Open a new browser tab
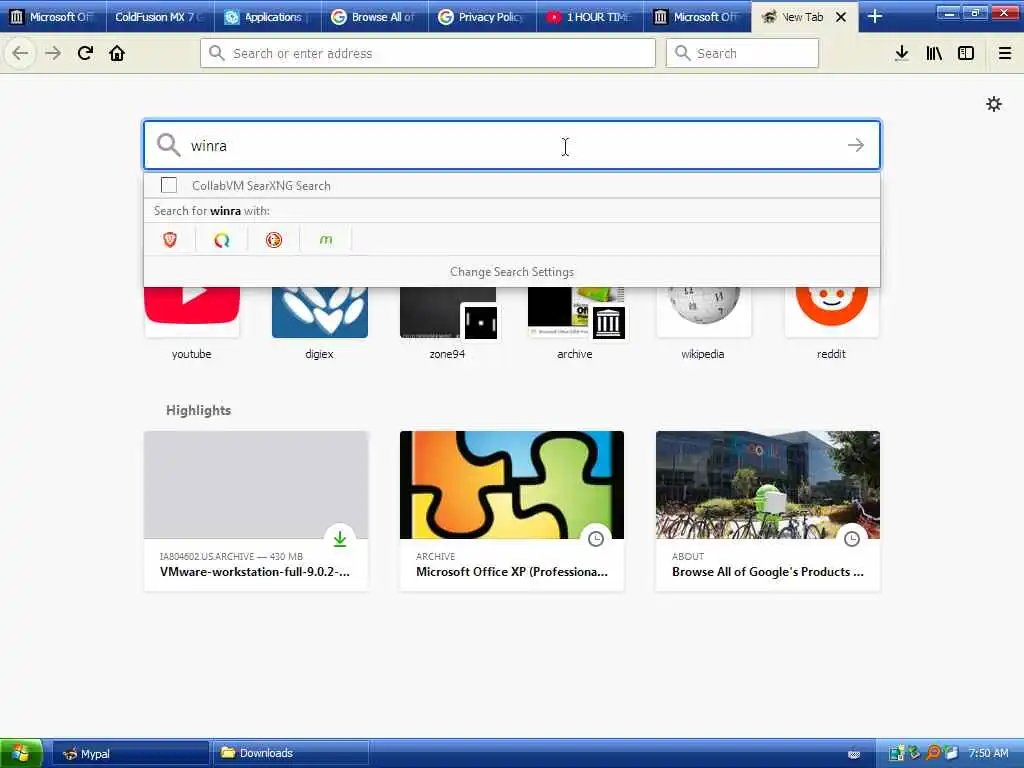The image size is (1024, 768). 874,17
